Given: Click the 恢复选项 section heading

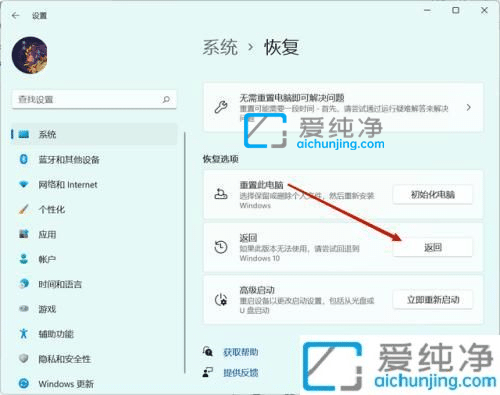Looking at the screenshot, I should pos(221,159).
